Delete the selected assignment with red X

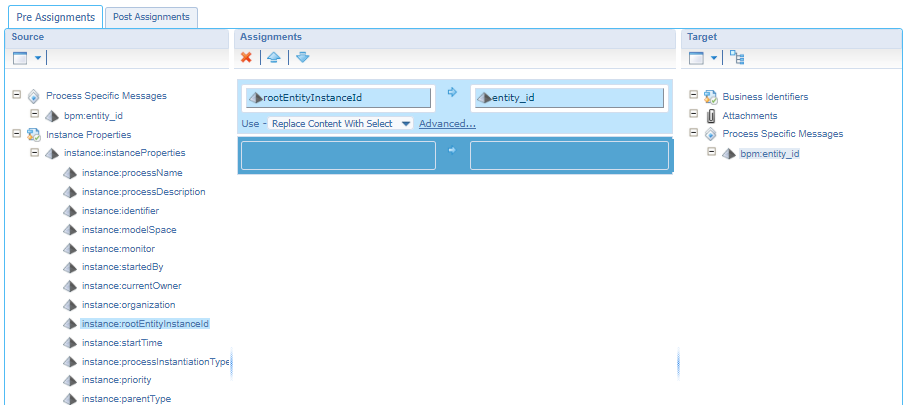(246, 58)
